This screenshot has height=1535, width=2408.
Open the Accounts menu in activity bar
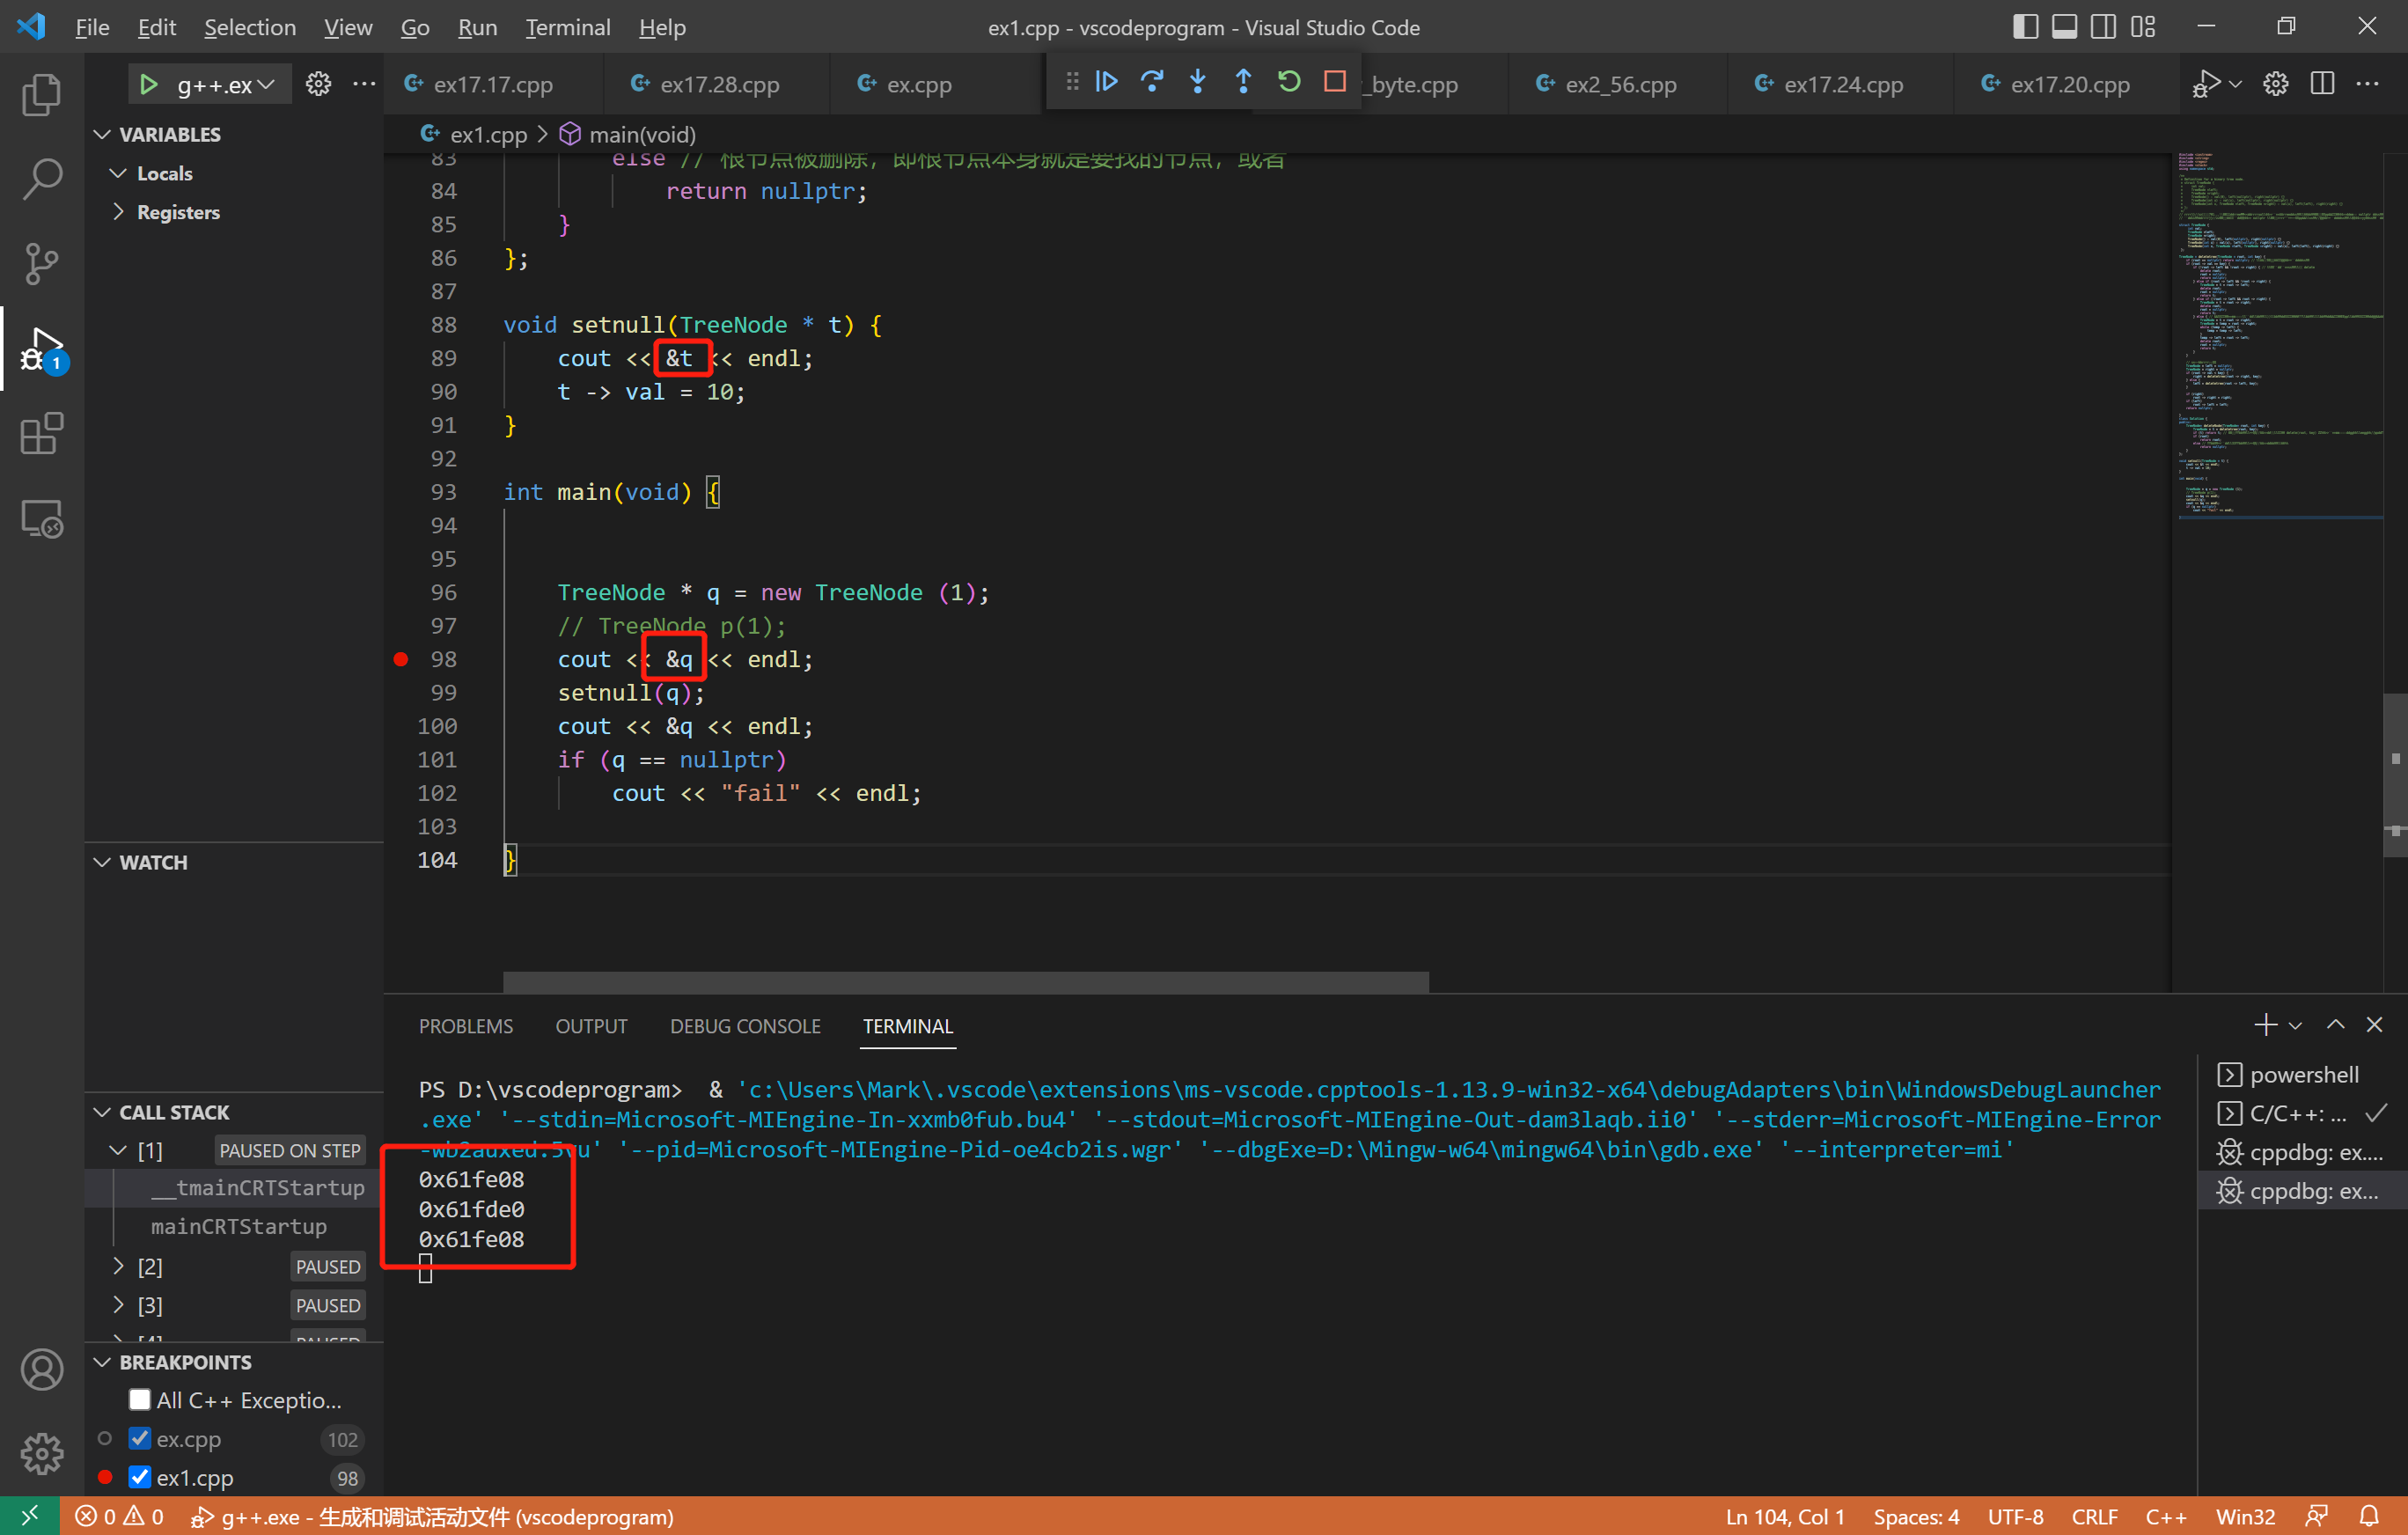pyautogui.click(x=41, y=1369)
